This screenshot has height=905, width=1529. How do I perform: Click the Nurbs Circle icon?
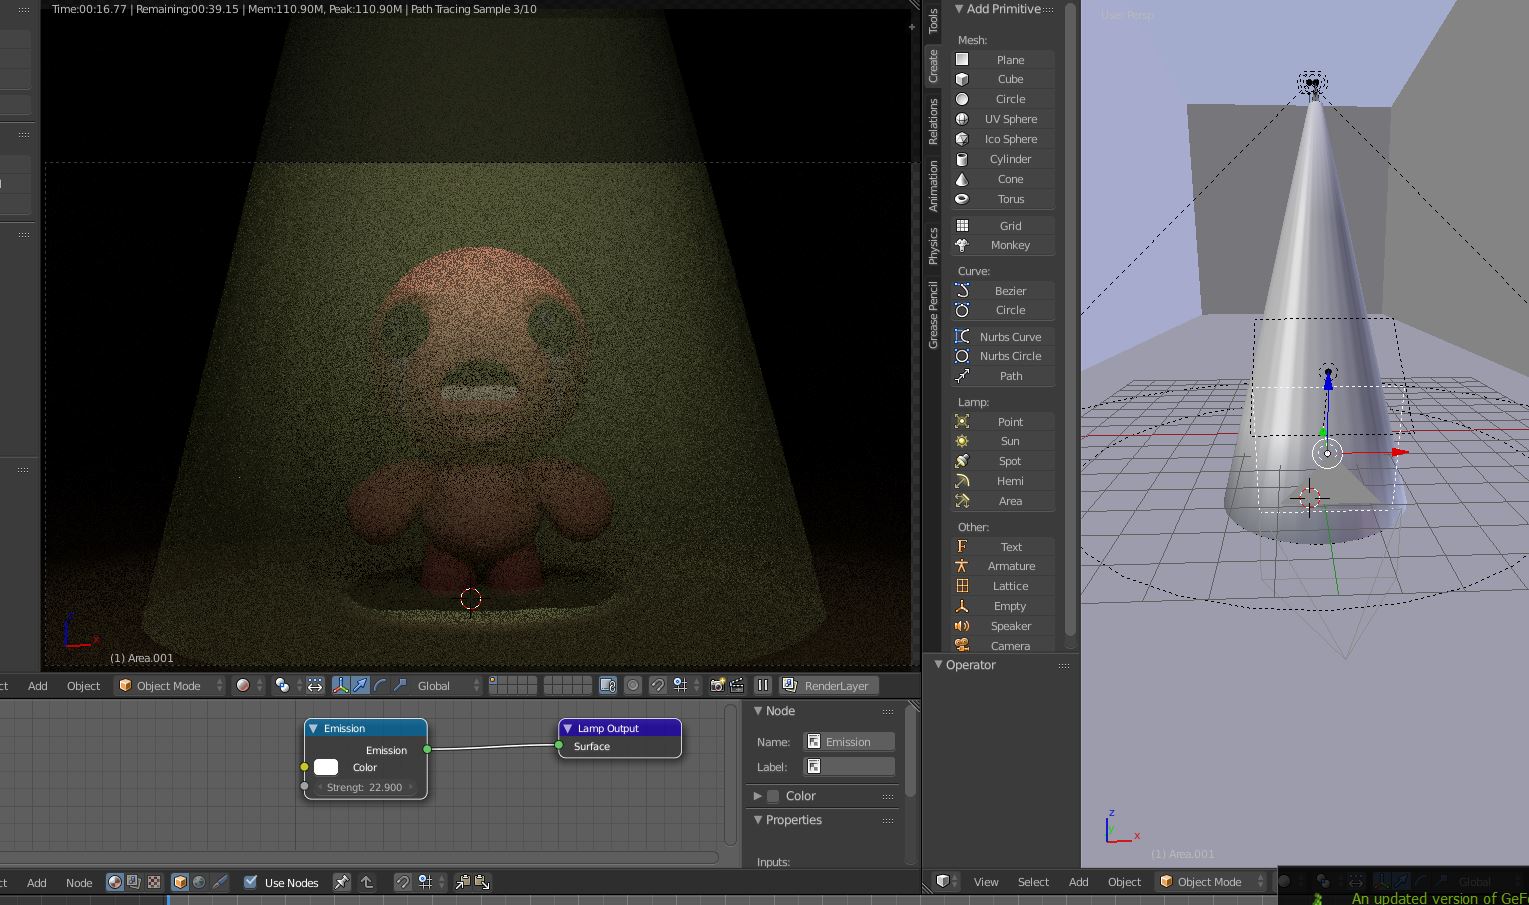pyautogui.click(x=962, y=356)
